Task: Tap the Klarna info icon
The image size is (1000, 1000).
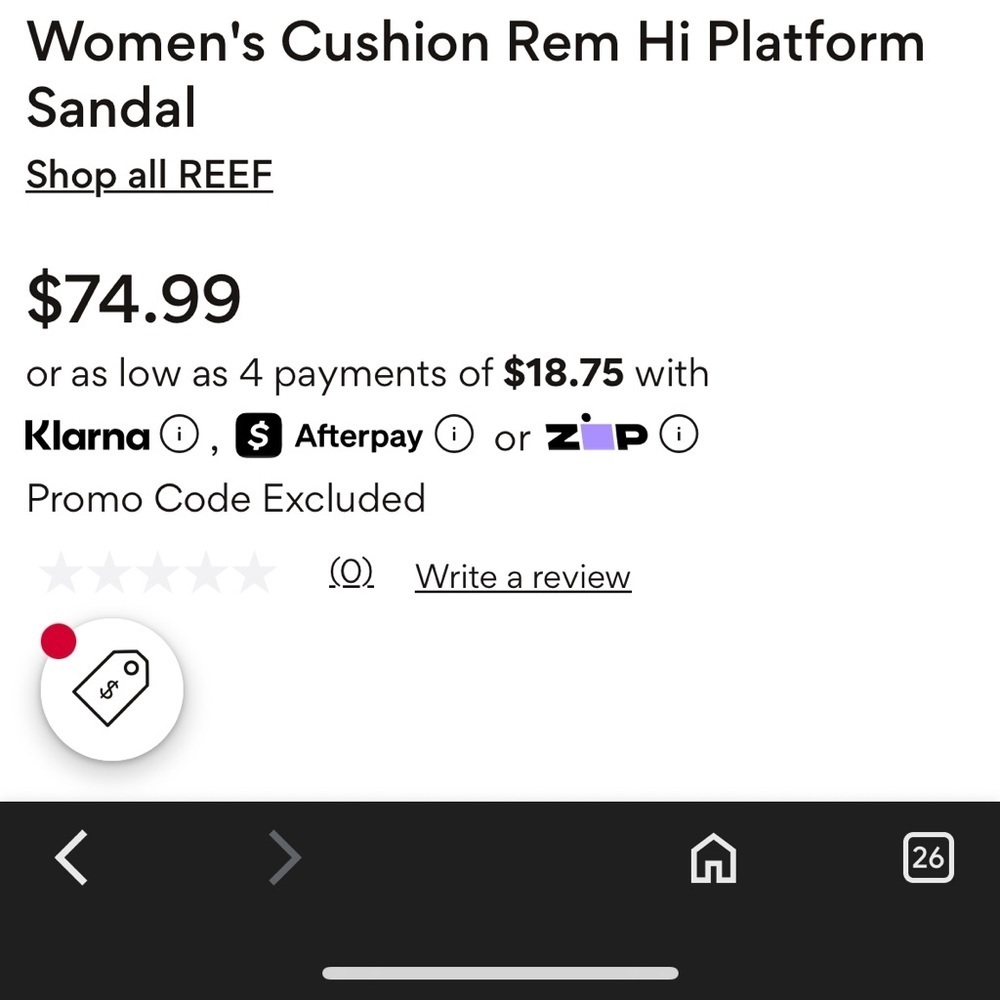Action: tap(179, 435)
